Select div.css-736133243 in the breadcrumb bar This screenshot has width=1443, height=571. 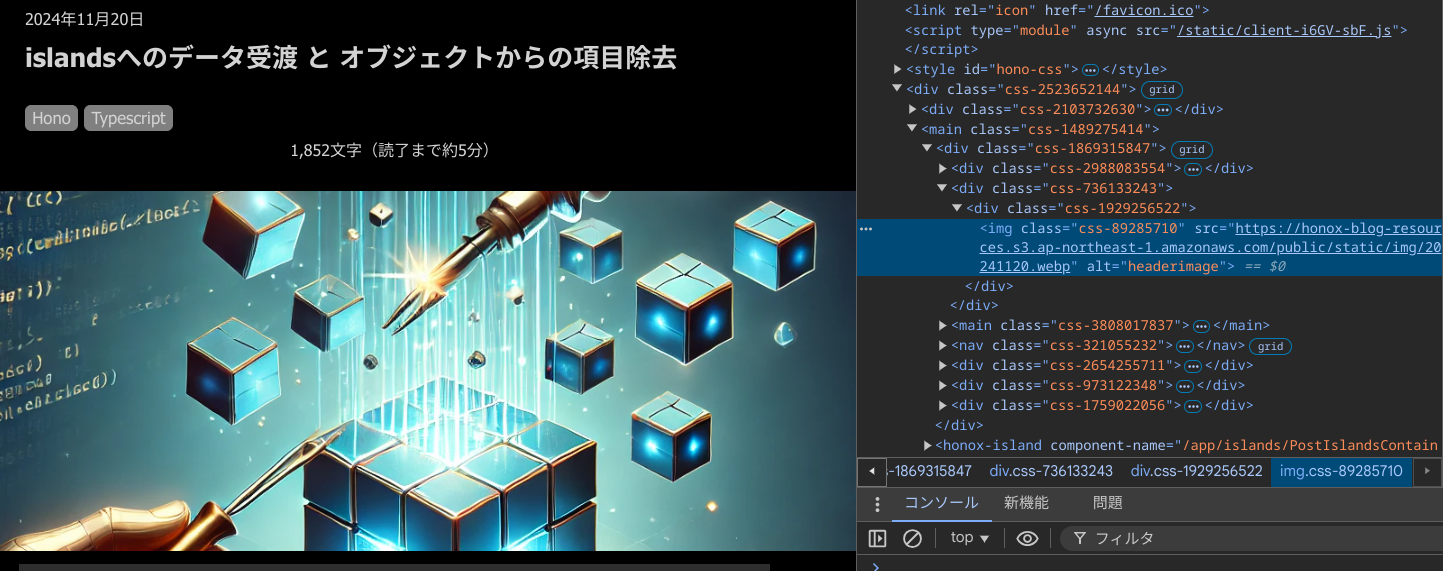pos(1051,471)
